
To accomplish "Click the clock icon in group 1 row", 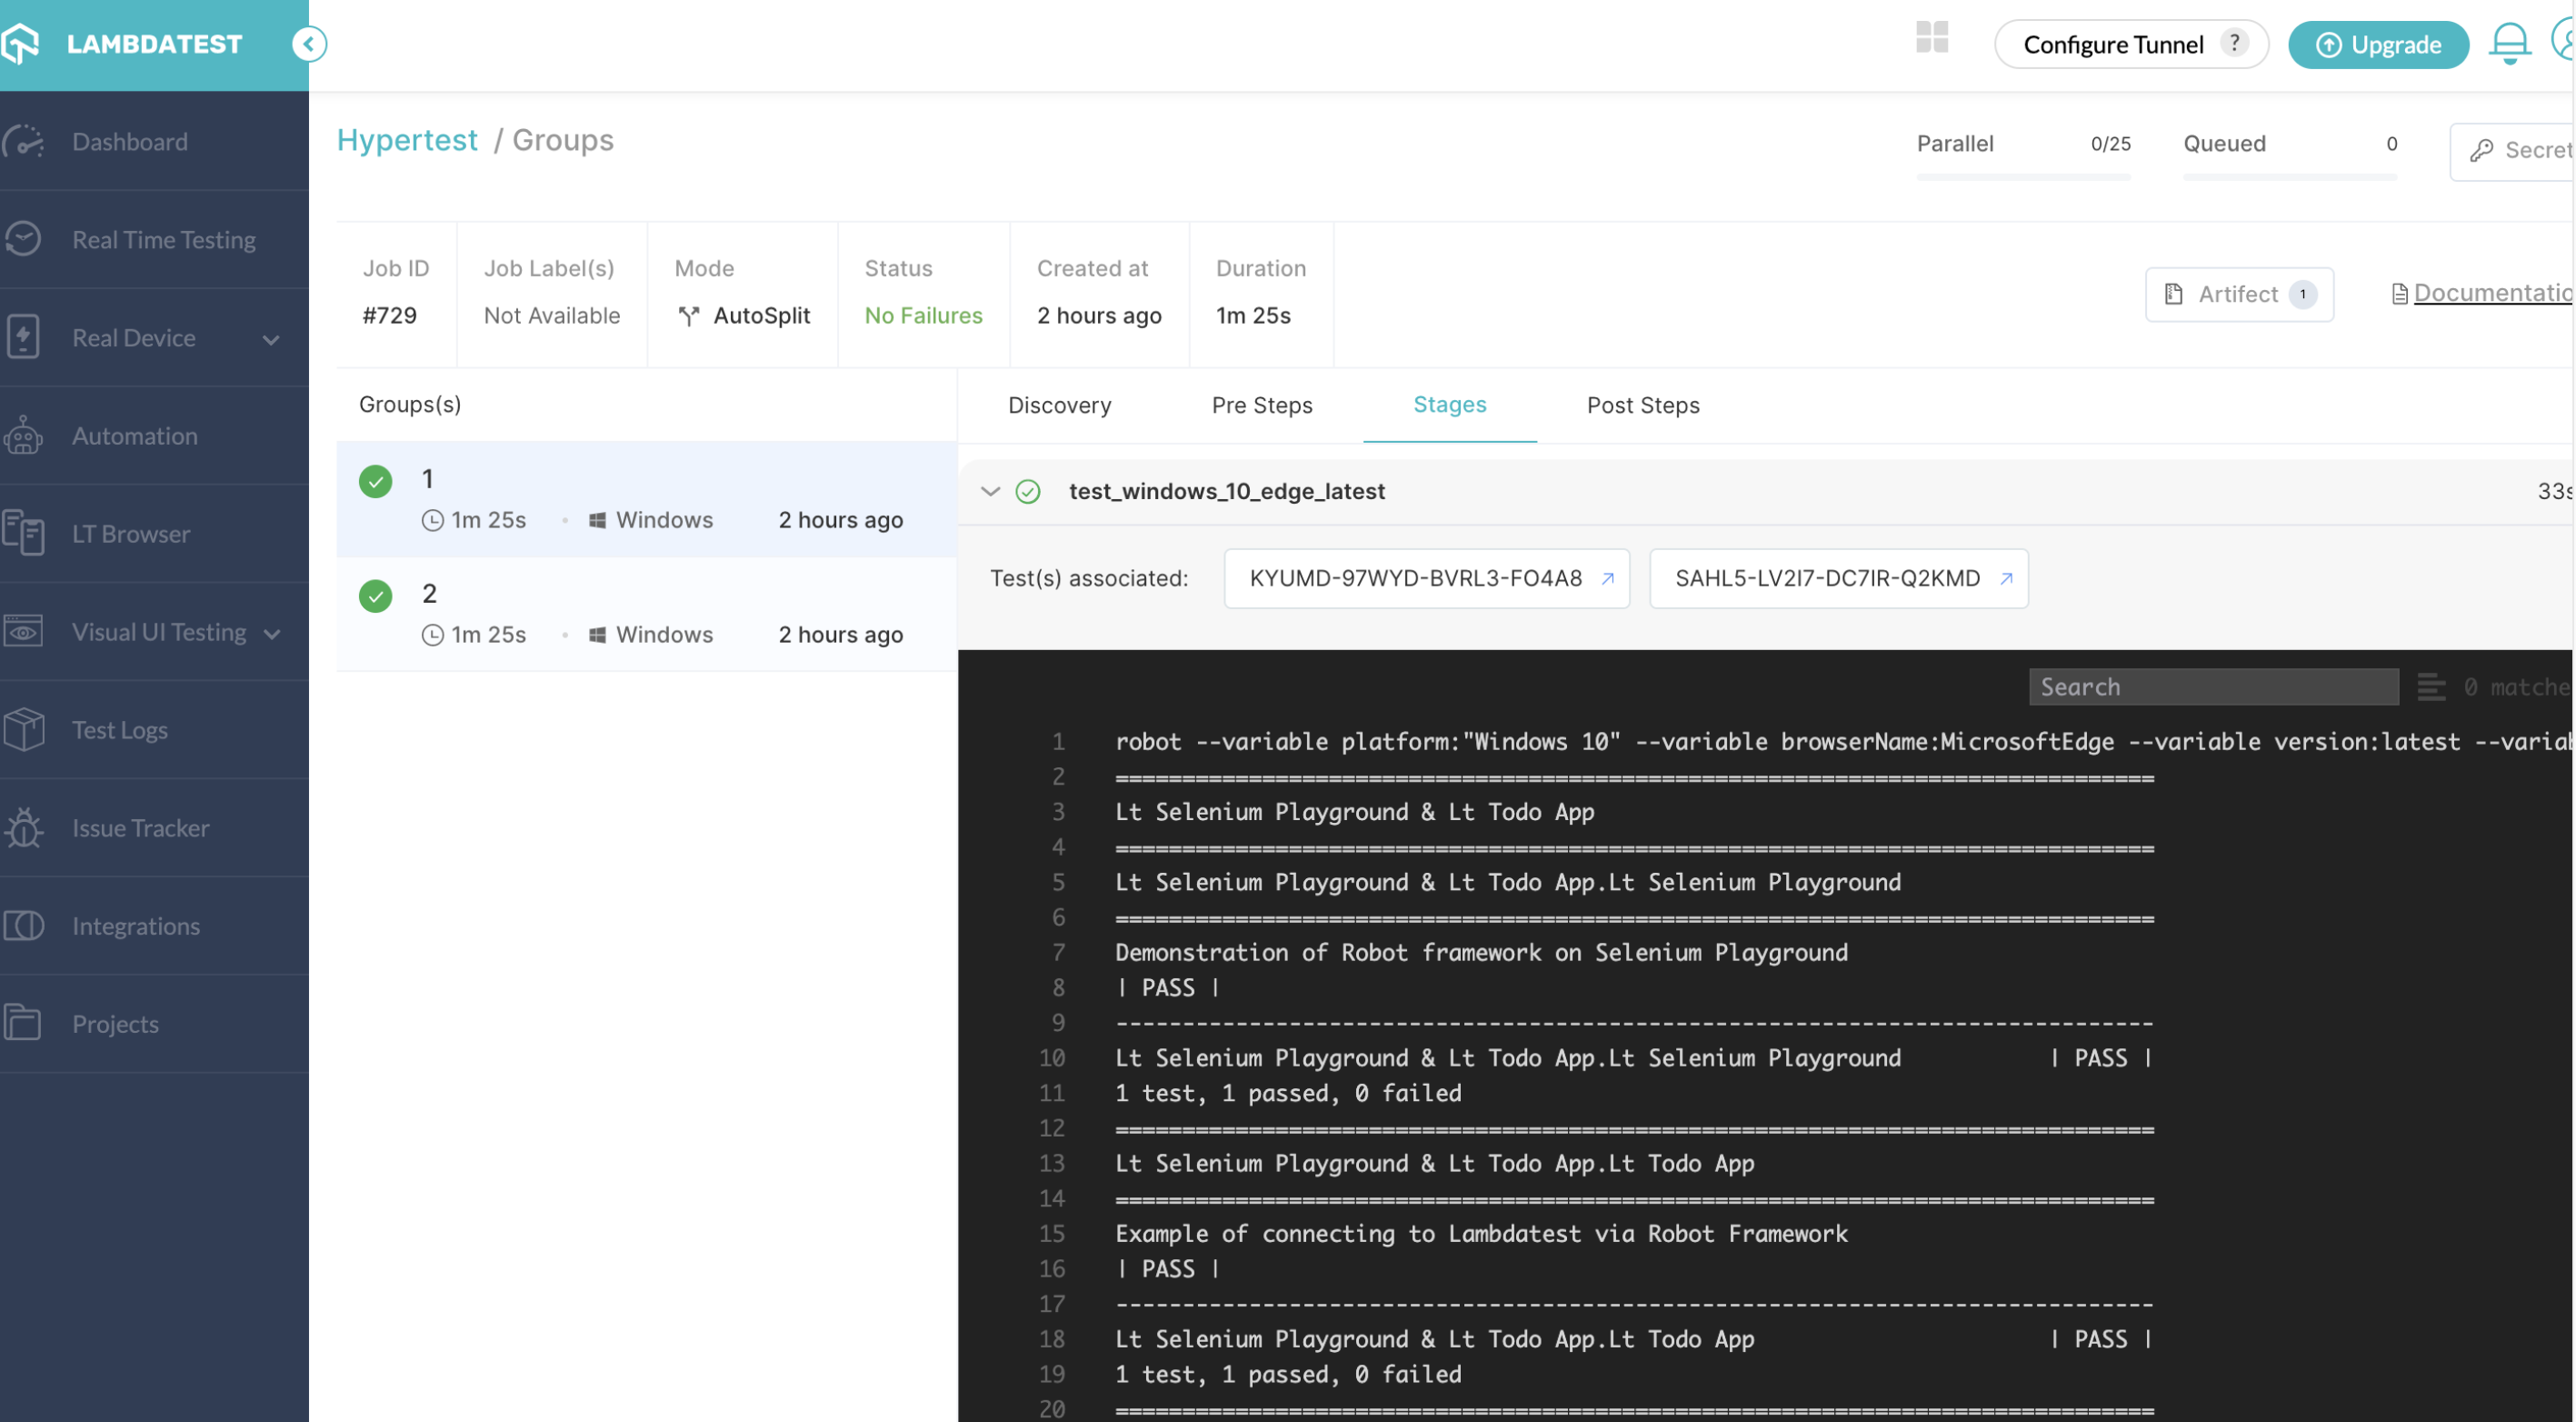I will [x=432, y=520].
